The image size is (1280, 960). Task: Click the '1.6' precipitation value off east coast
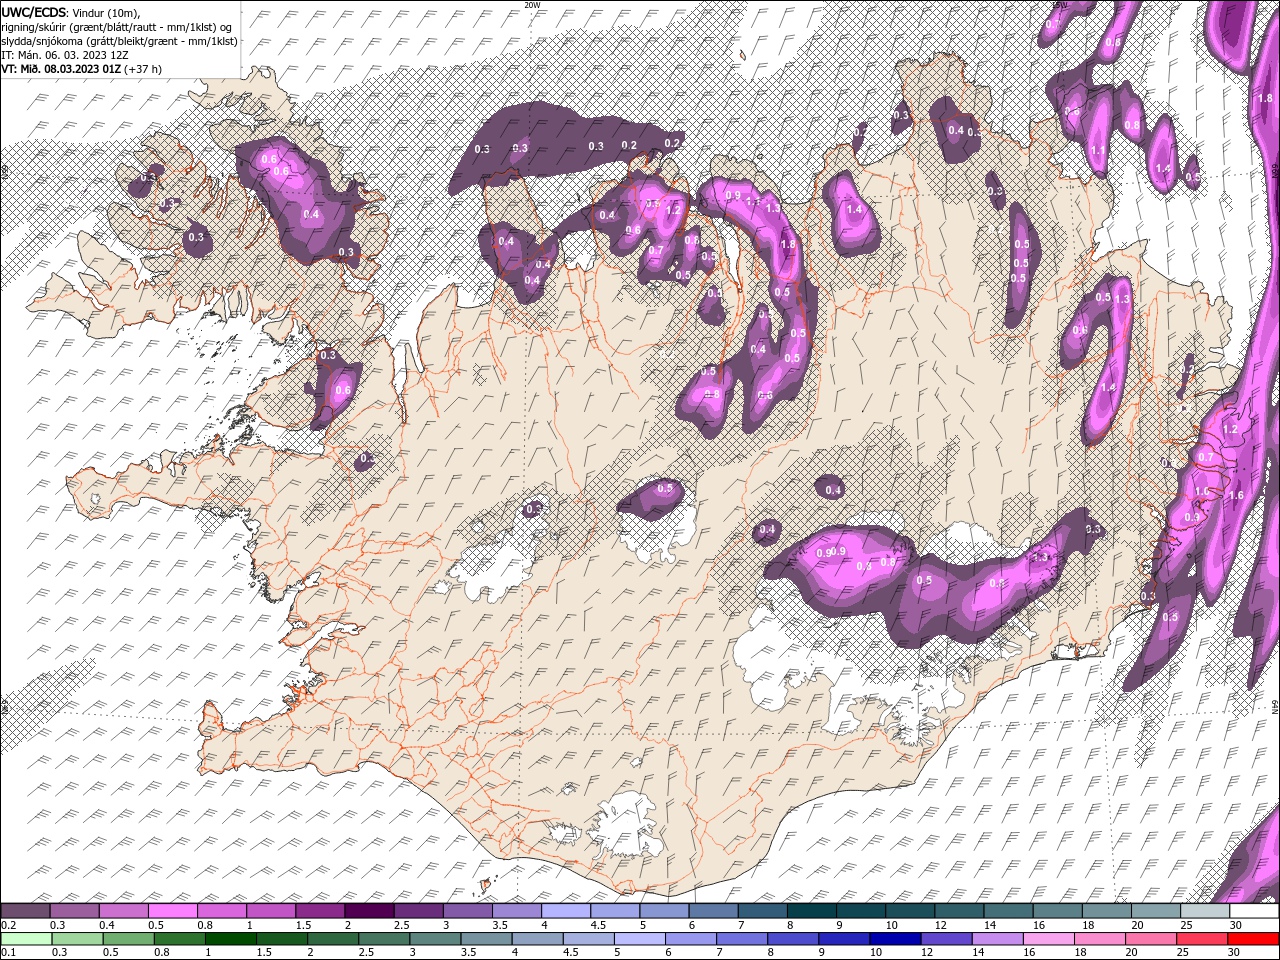(1235, 495)
